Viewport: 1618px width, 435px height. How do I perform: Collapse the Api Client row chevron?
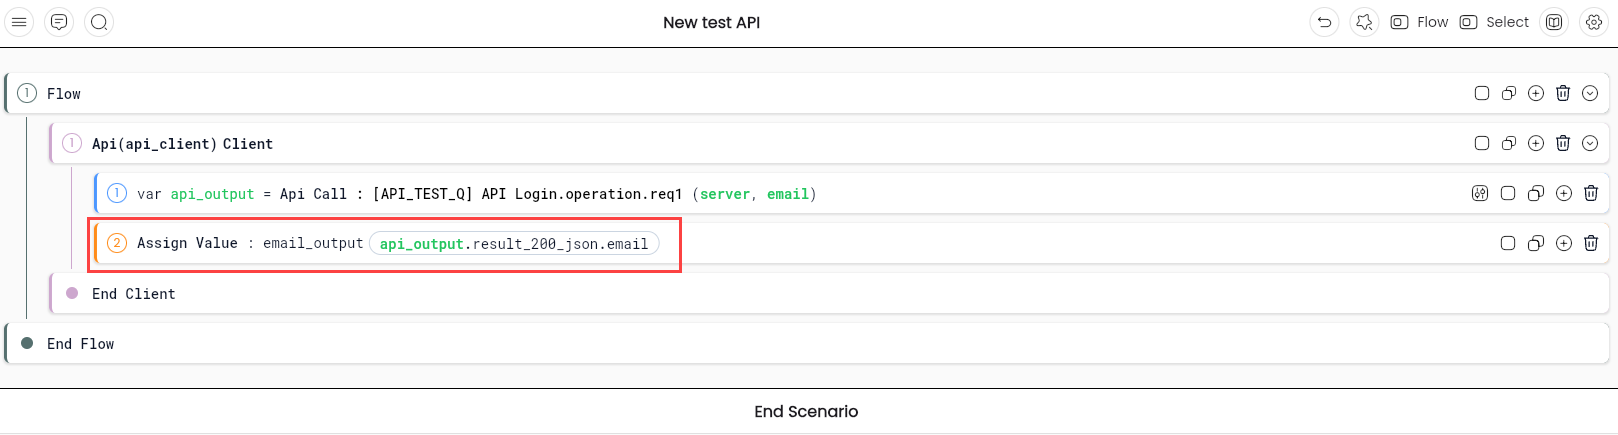tap(1590, 143)
